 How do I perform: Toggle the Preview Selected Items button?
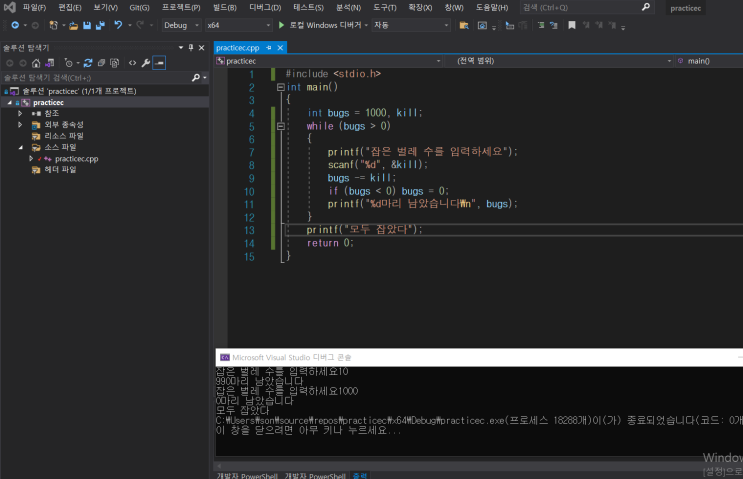click(159, 63)
